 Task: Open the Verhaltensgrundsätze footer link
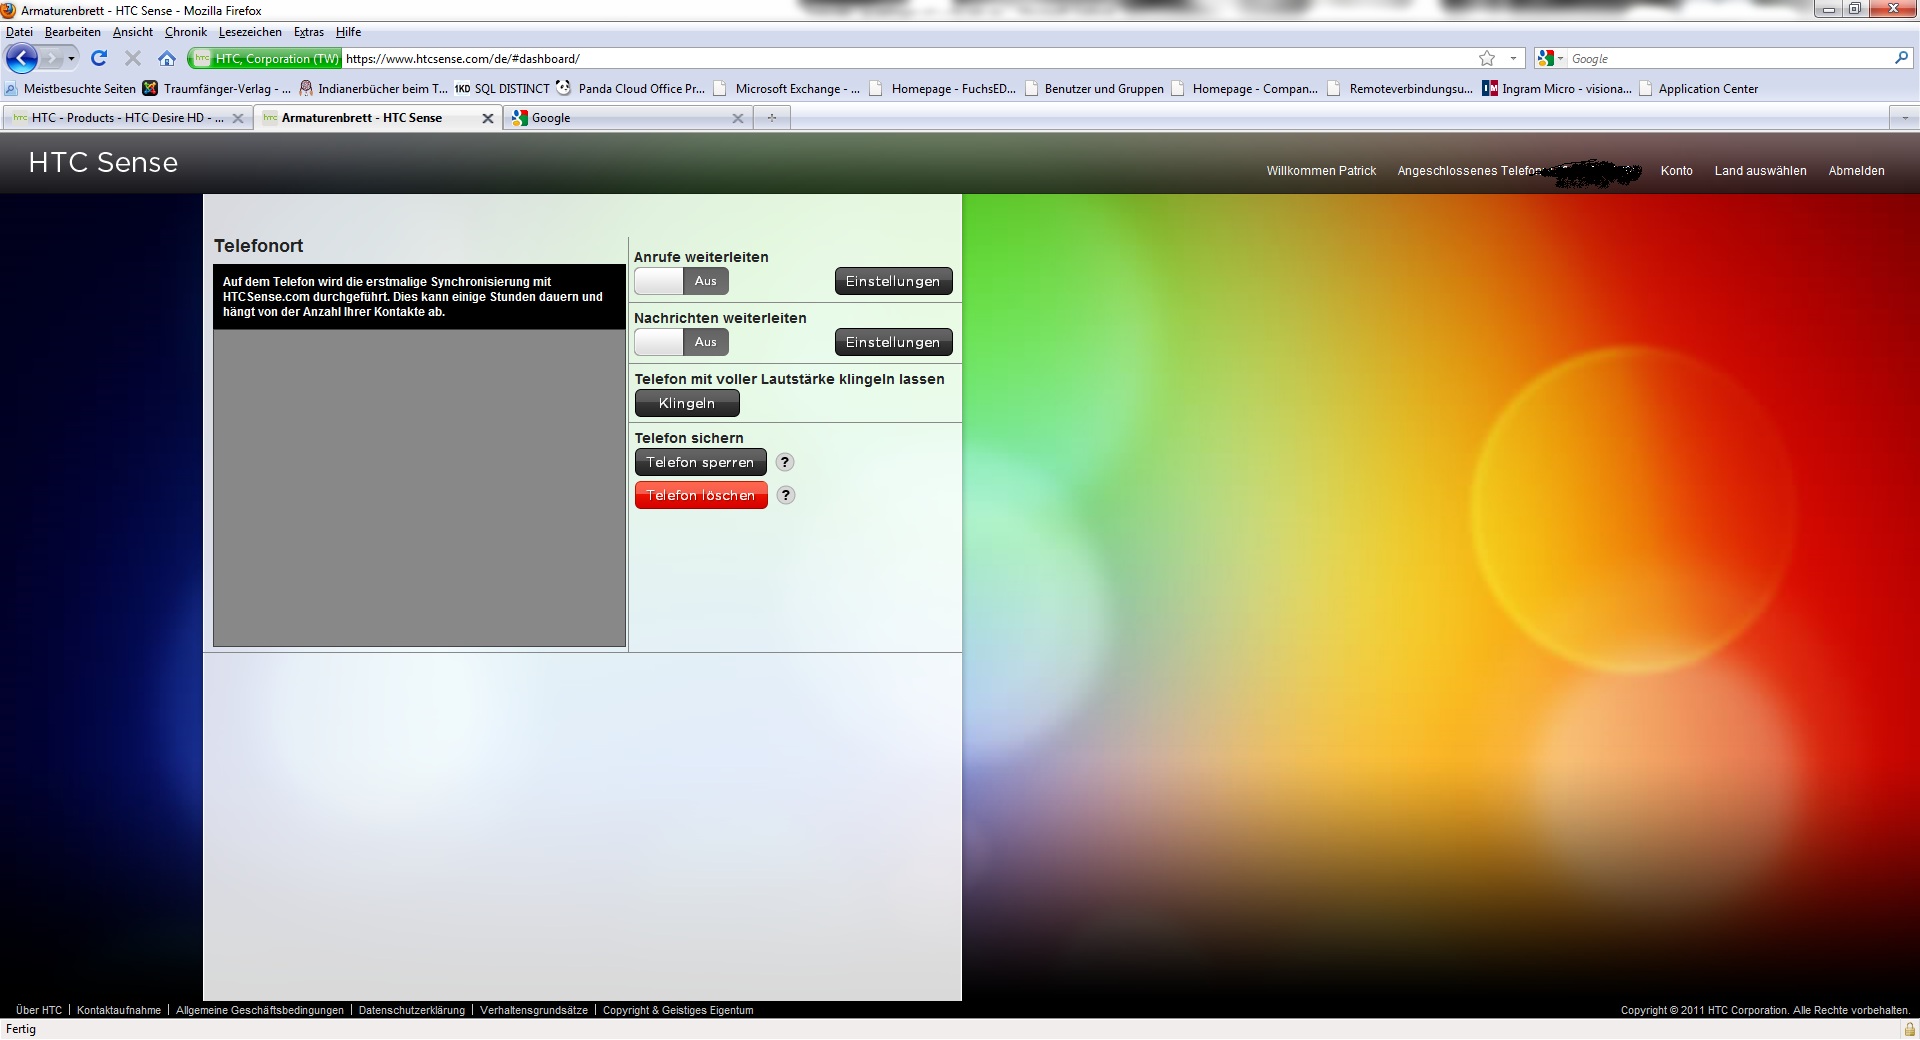(534, 1010)
